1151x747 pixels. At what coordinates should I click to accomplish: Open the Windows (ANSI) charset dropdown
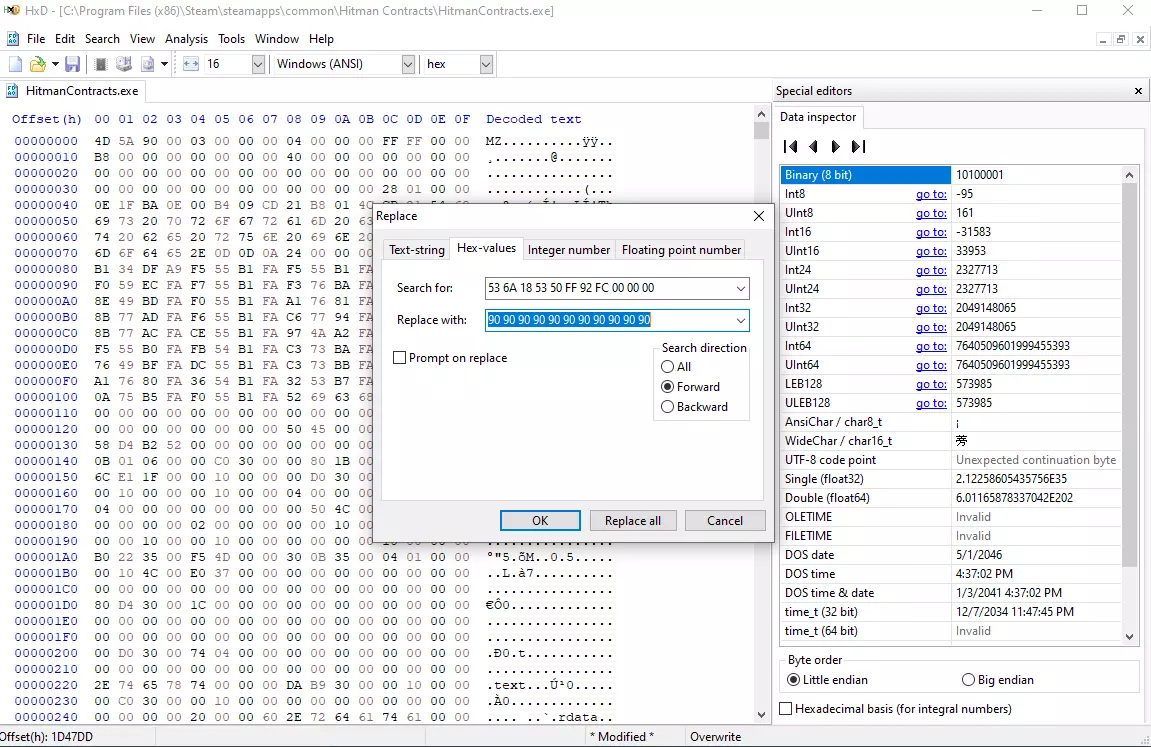[x=408, y=65]
